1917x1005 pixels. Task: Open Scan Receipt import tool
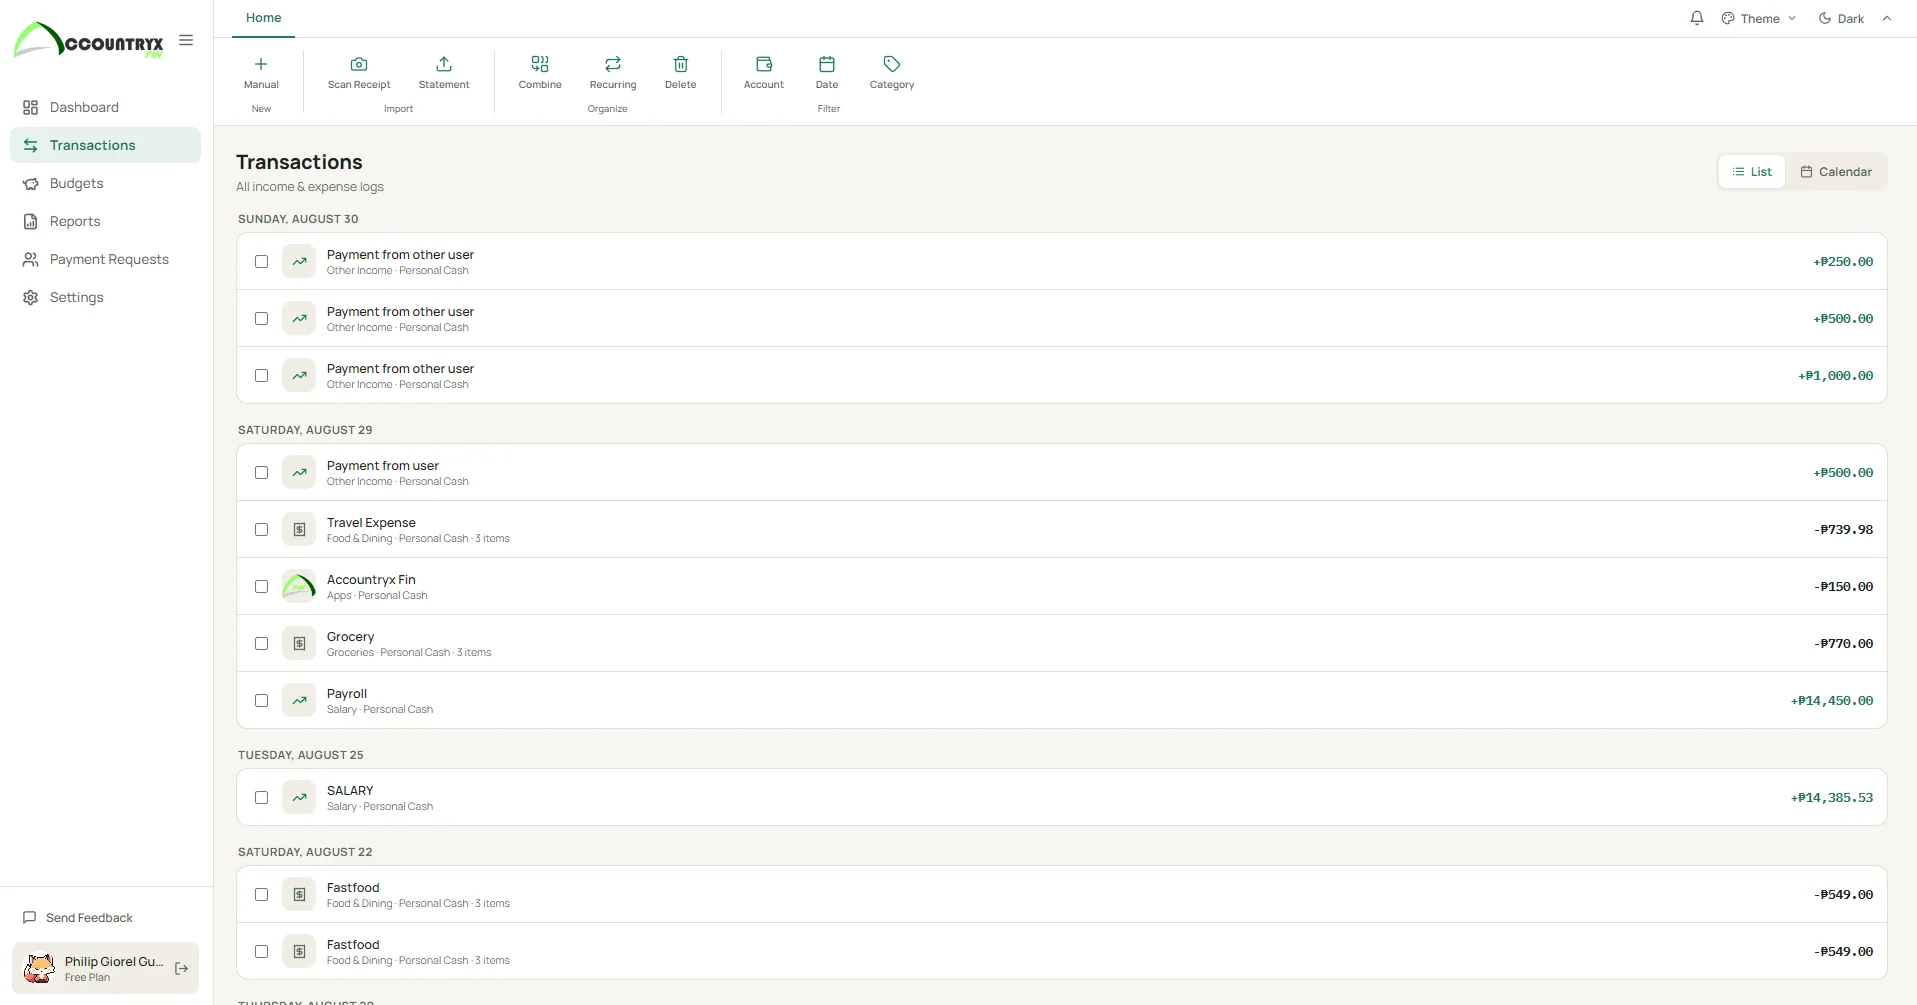point(359,73)
